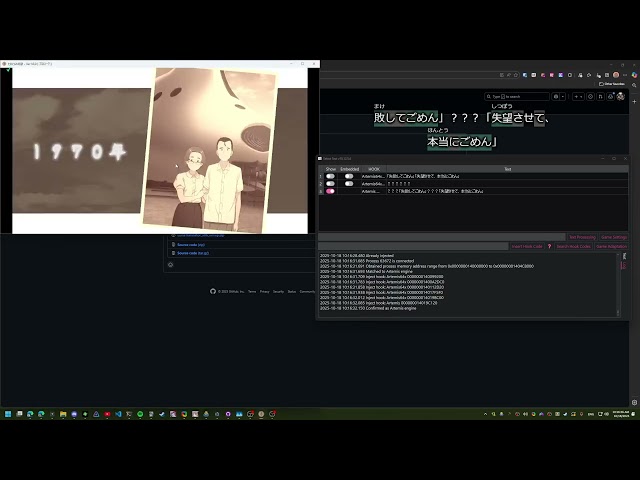Viewport: 640px width, 480px height.
Task: Toggle Show switch for hook row 2
Action: pyautogui.click(x=330, y=184)
